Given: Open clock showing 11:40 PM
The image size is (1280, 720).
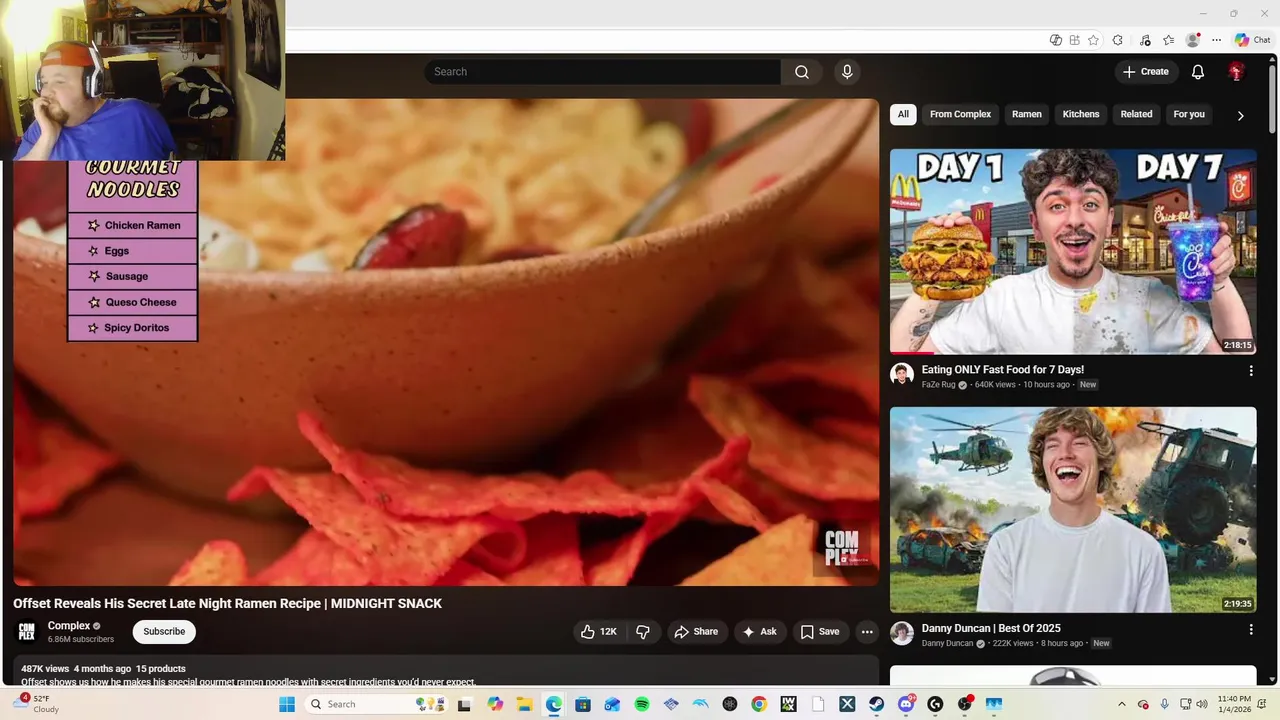Looking at the screenshot, I should click(x=1235, y=704).
